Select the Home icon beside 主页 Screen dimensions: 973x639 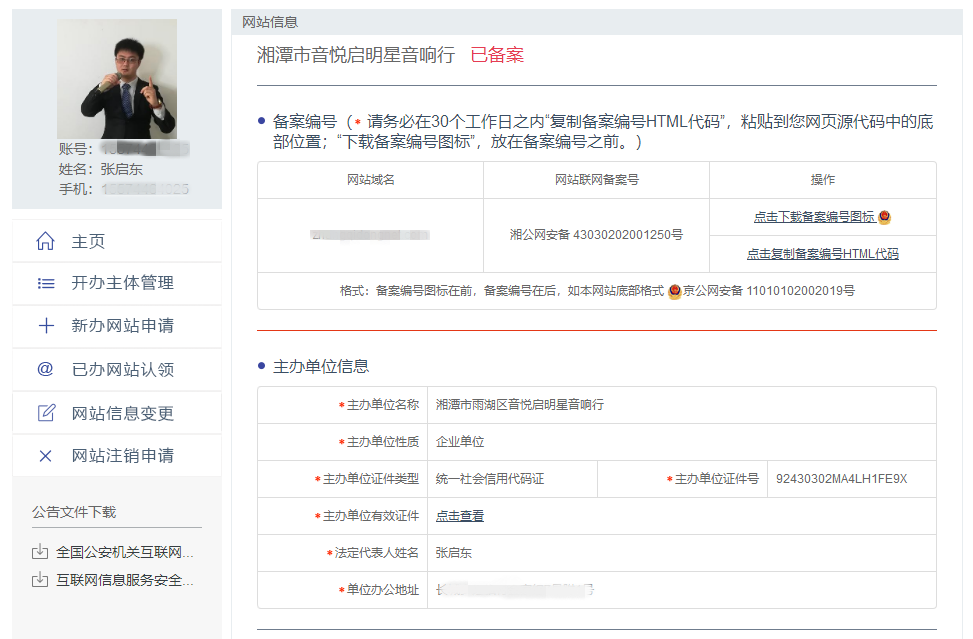pyautogui.click(x=44, y=241)
